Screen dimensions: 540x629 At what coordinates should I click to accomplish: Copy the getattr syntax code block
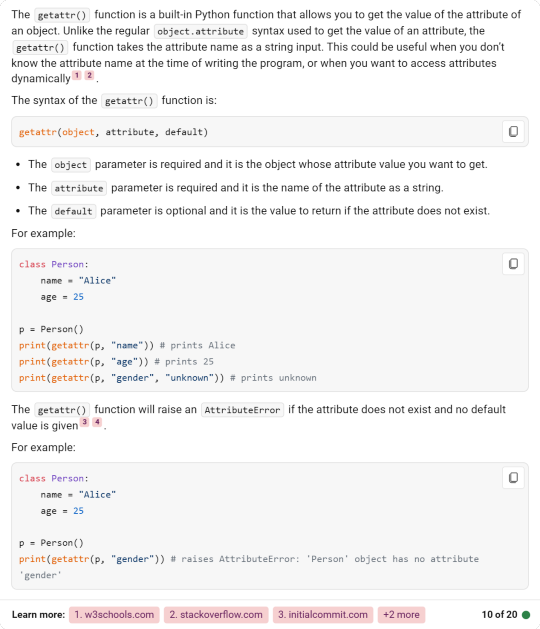[513, 132]
